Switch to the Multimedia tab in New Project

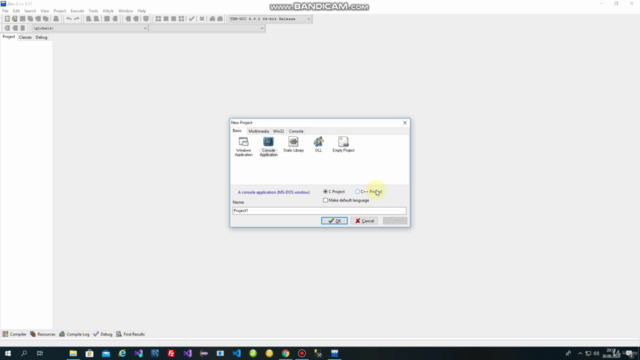coord(259,131)
